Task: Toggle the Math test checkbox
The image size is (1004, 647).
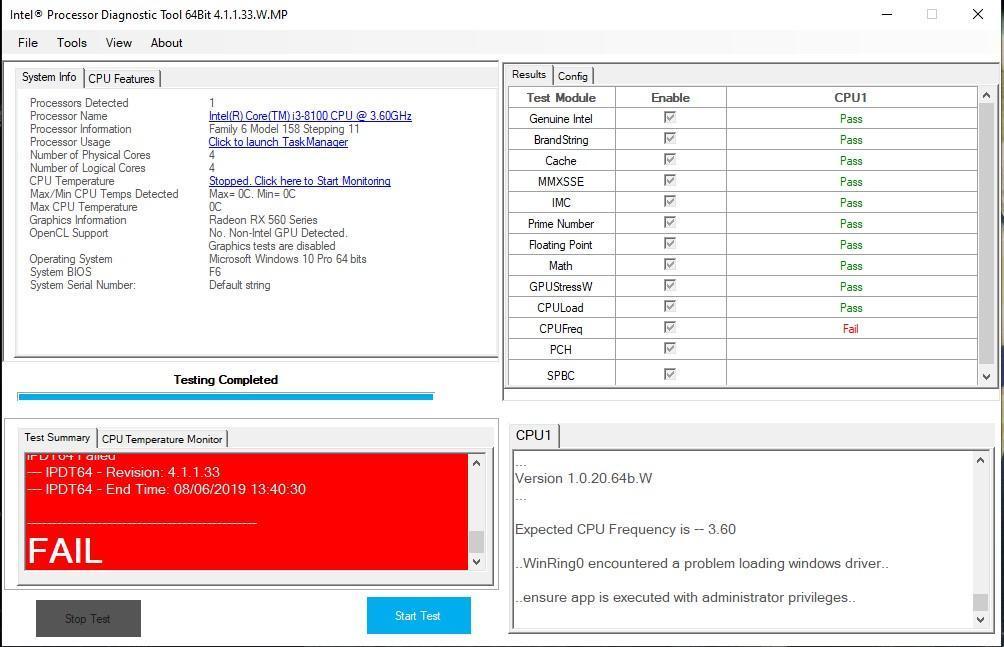Action: (670, 265)
